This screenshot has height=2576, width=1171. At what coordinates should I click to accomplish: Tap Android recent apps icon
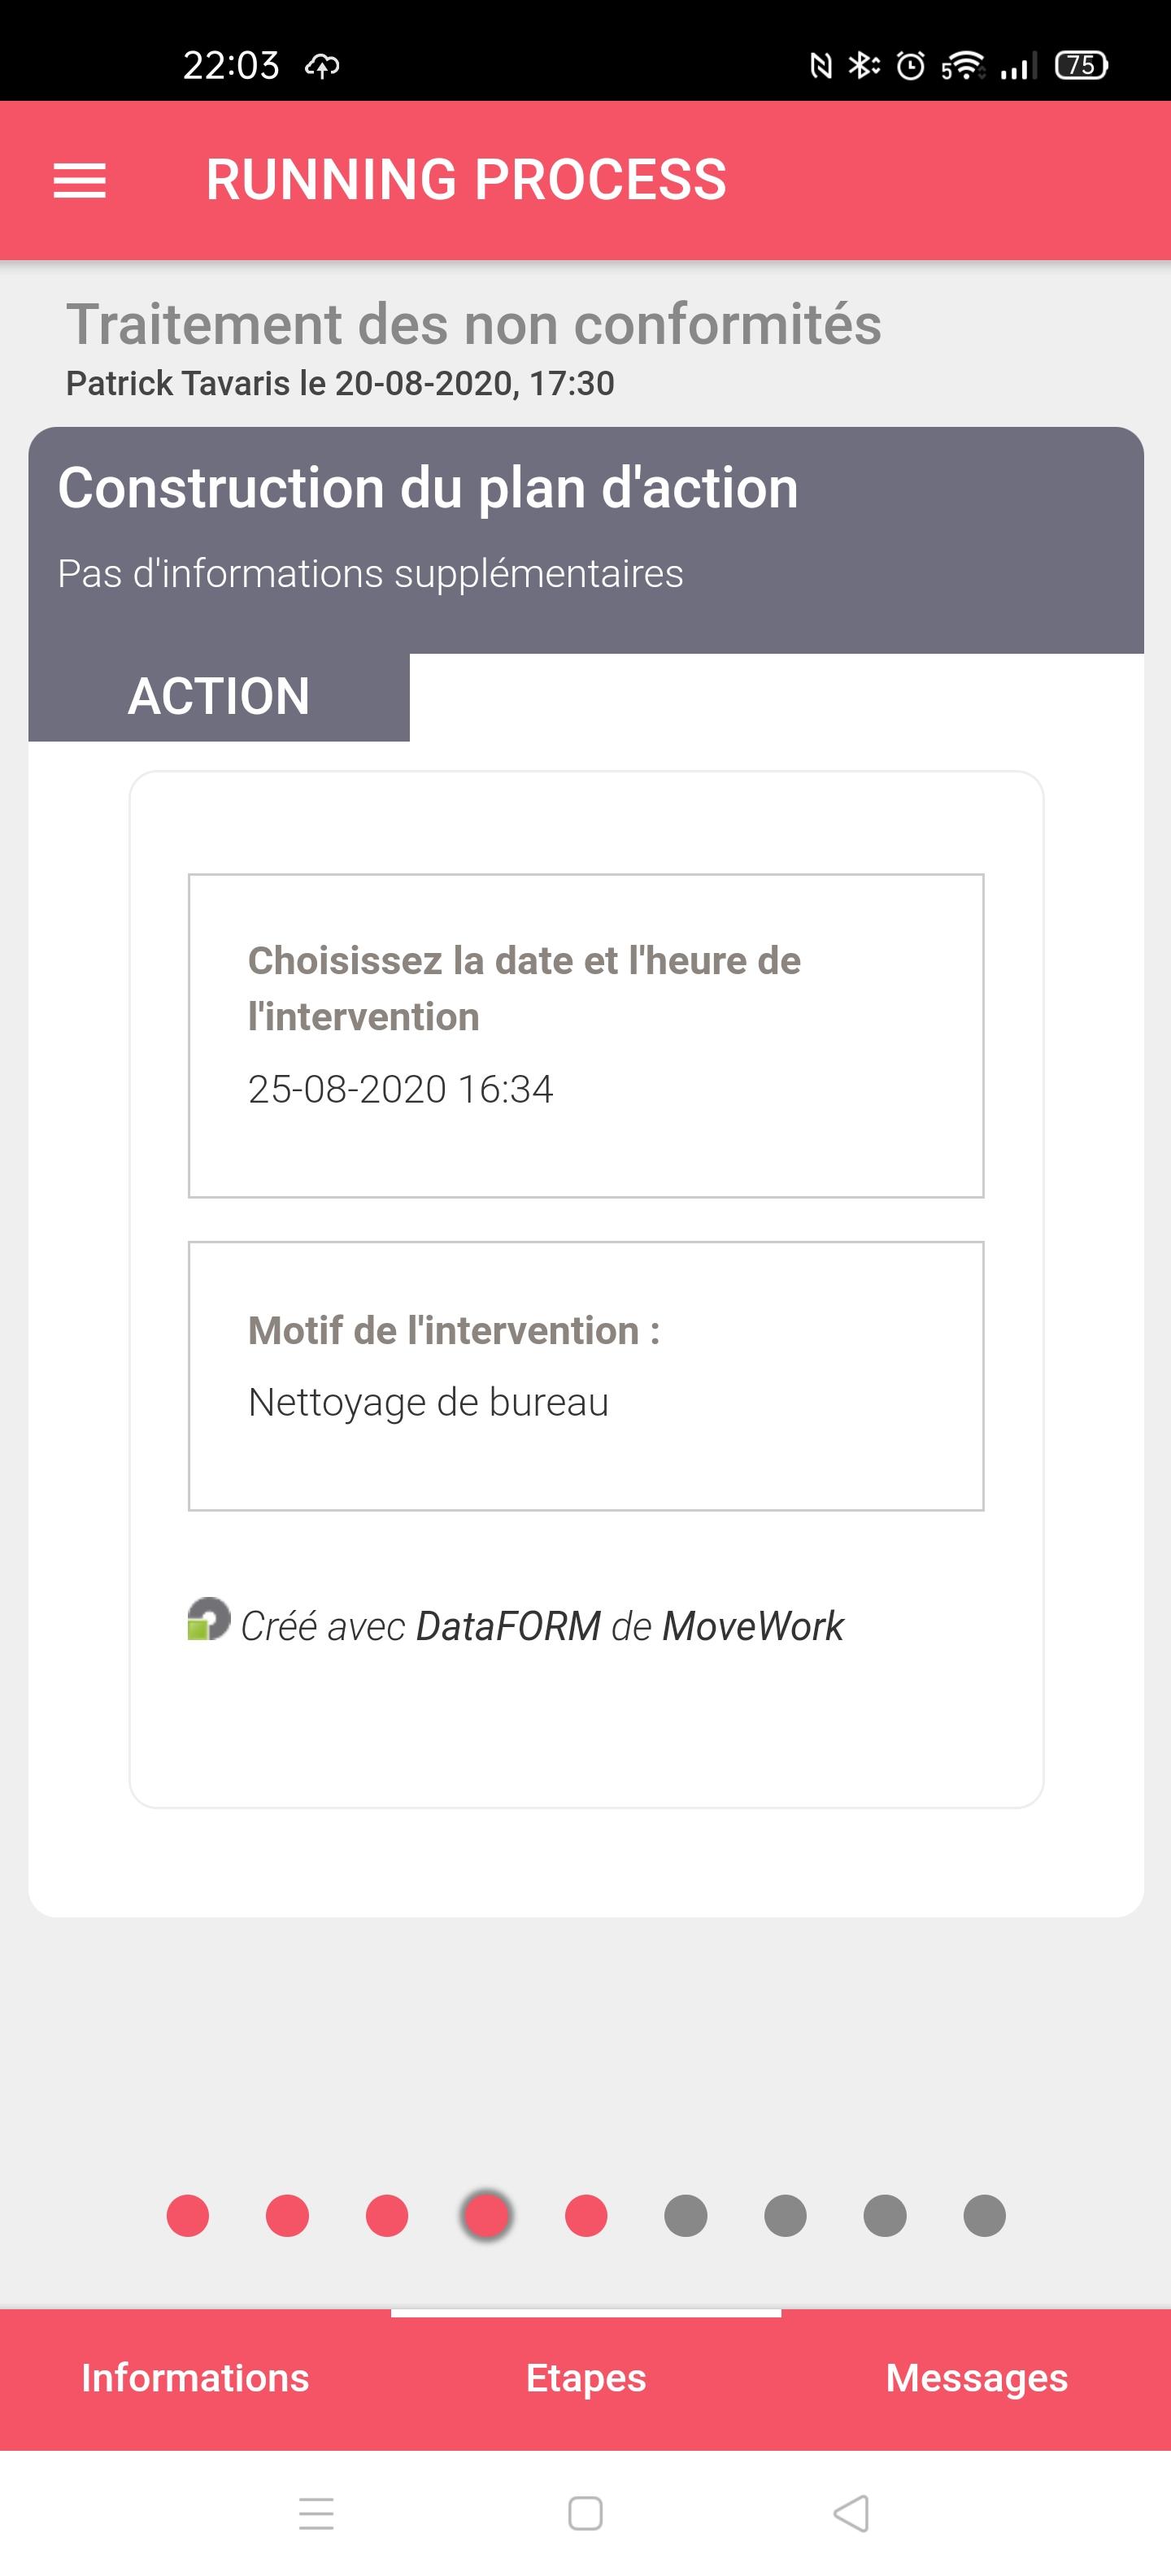(x=316, y=2513)
